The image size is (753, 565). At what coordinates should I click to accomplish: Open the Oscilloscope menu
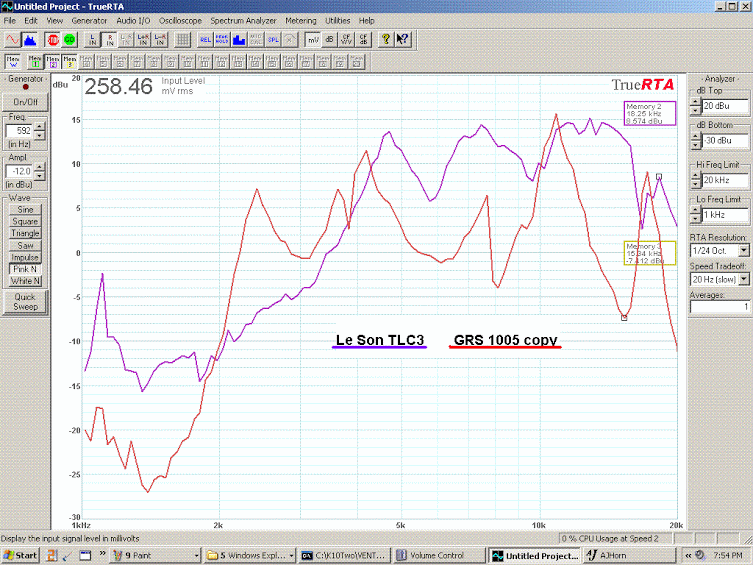point(180,21)
